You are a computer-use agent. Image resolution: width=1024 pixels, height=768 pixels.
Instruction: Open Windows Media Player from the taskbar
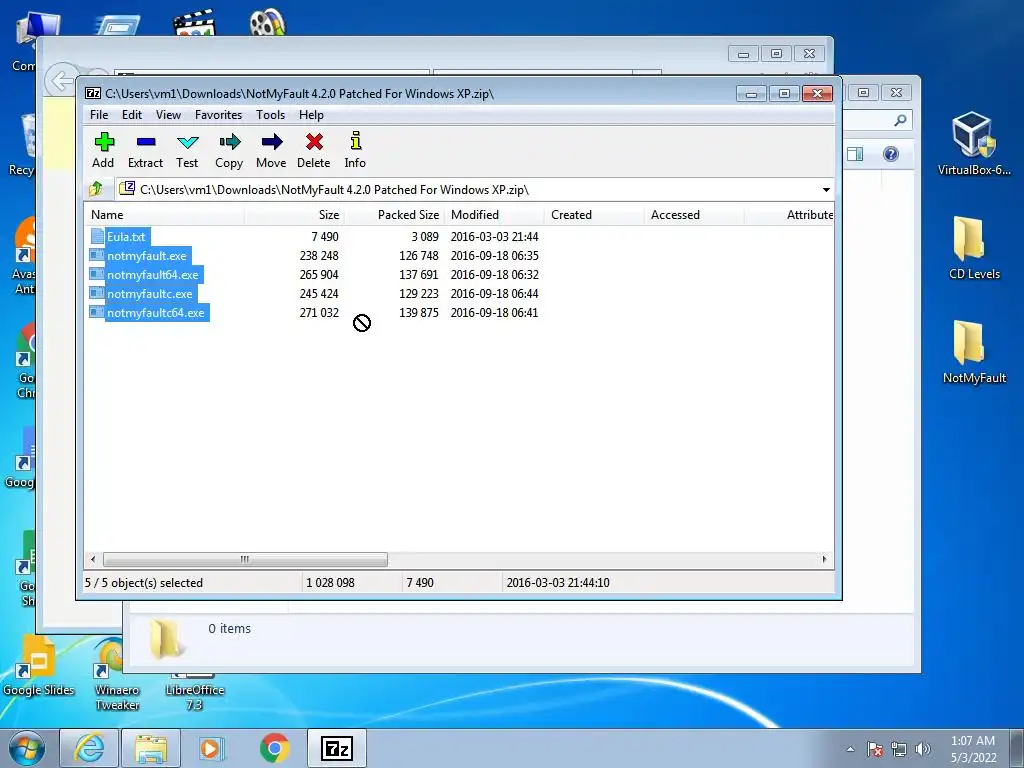point(212,748)
